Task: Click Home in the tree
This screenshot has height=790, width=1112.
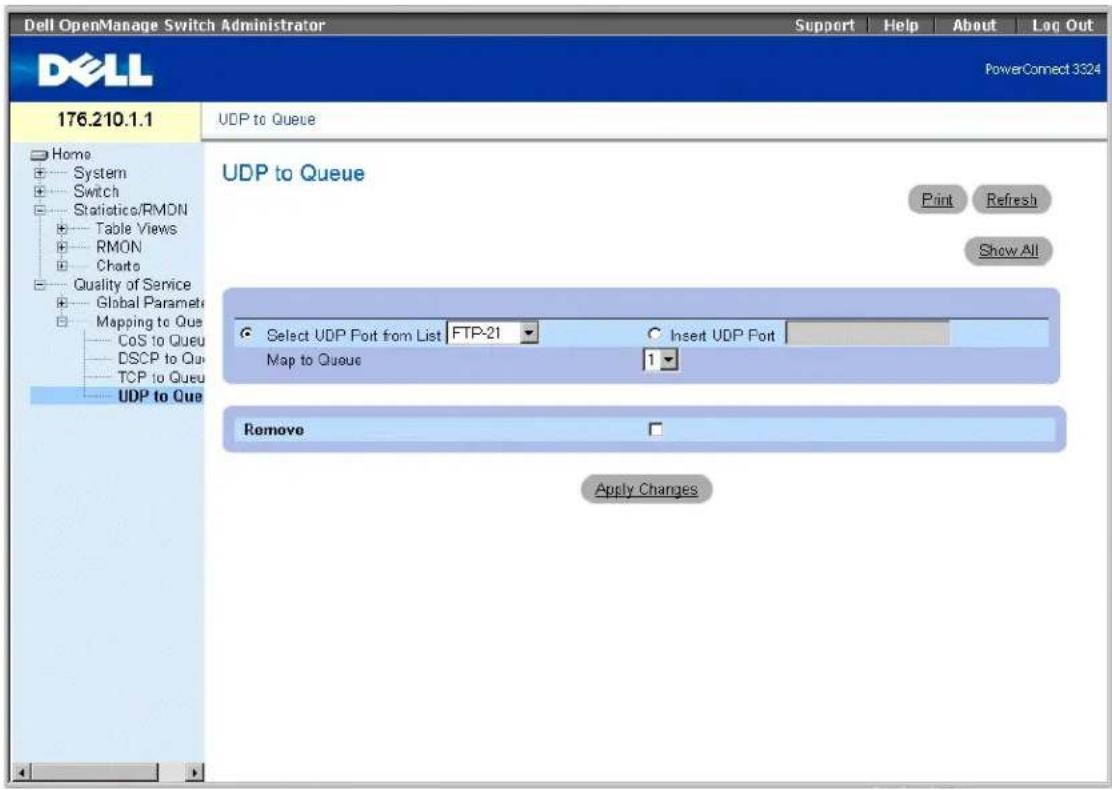Action: click(71, 155)
